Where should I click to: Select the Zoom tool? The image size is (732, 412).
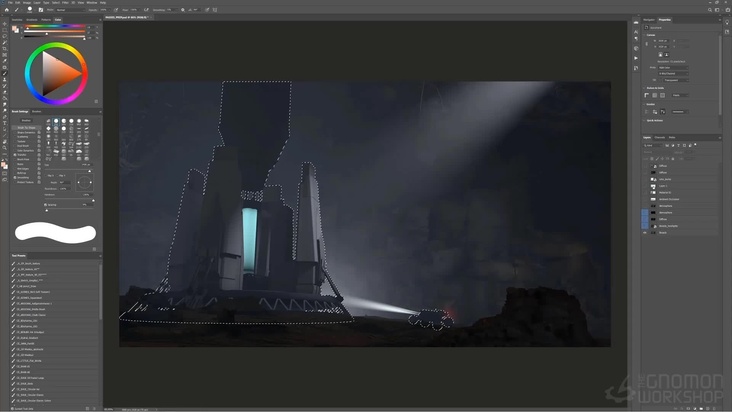5,147
